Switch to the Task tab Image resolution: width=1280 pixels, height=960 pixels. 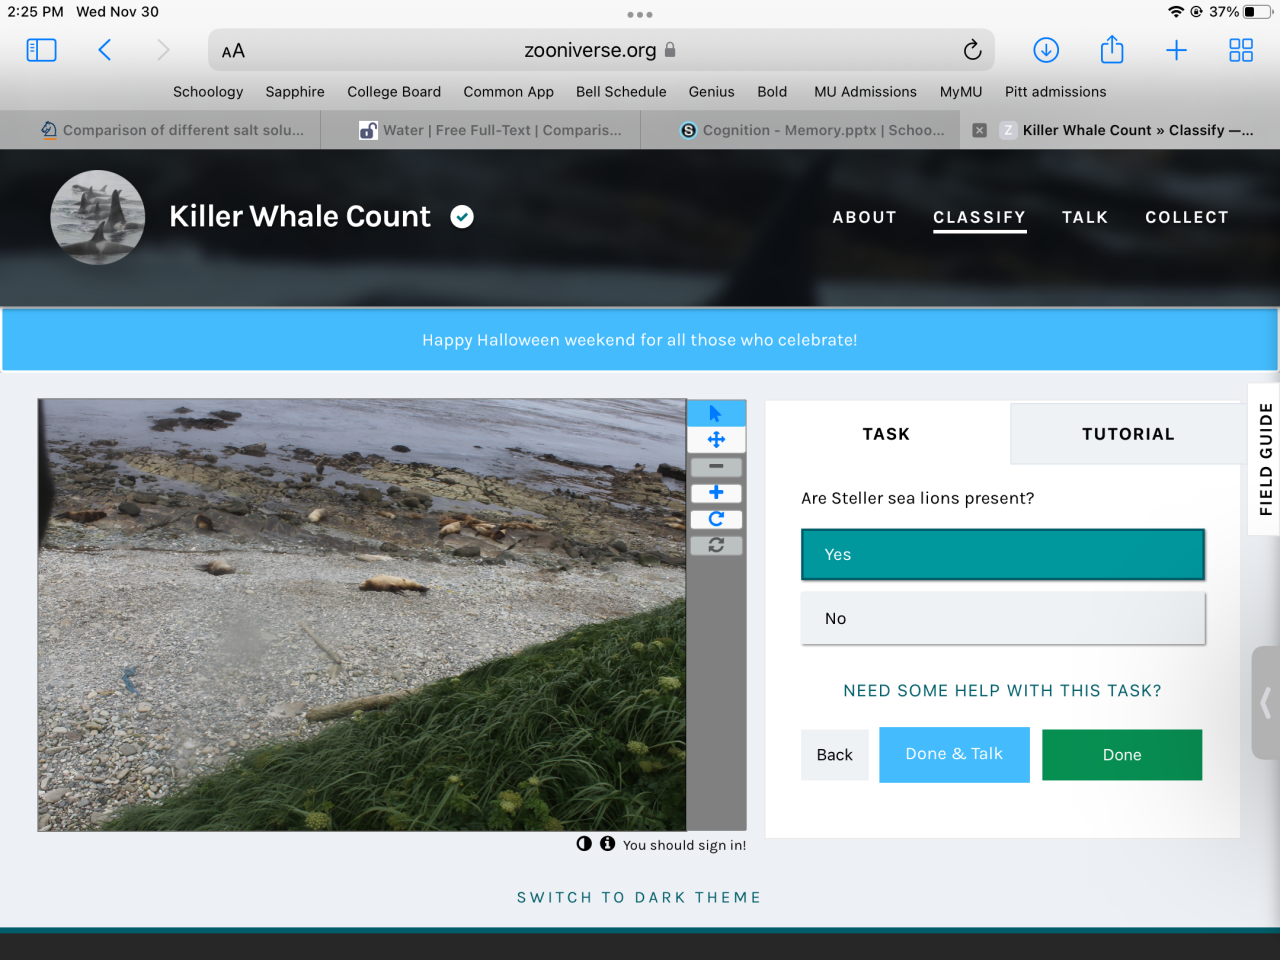click(x=887, y=434)
